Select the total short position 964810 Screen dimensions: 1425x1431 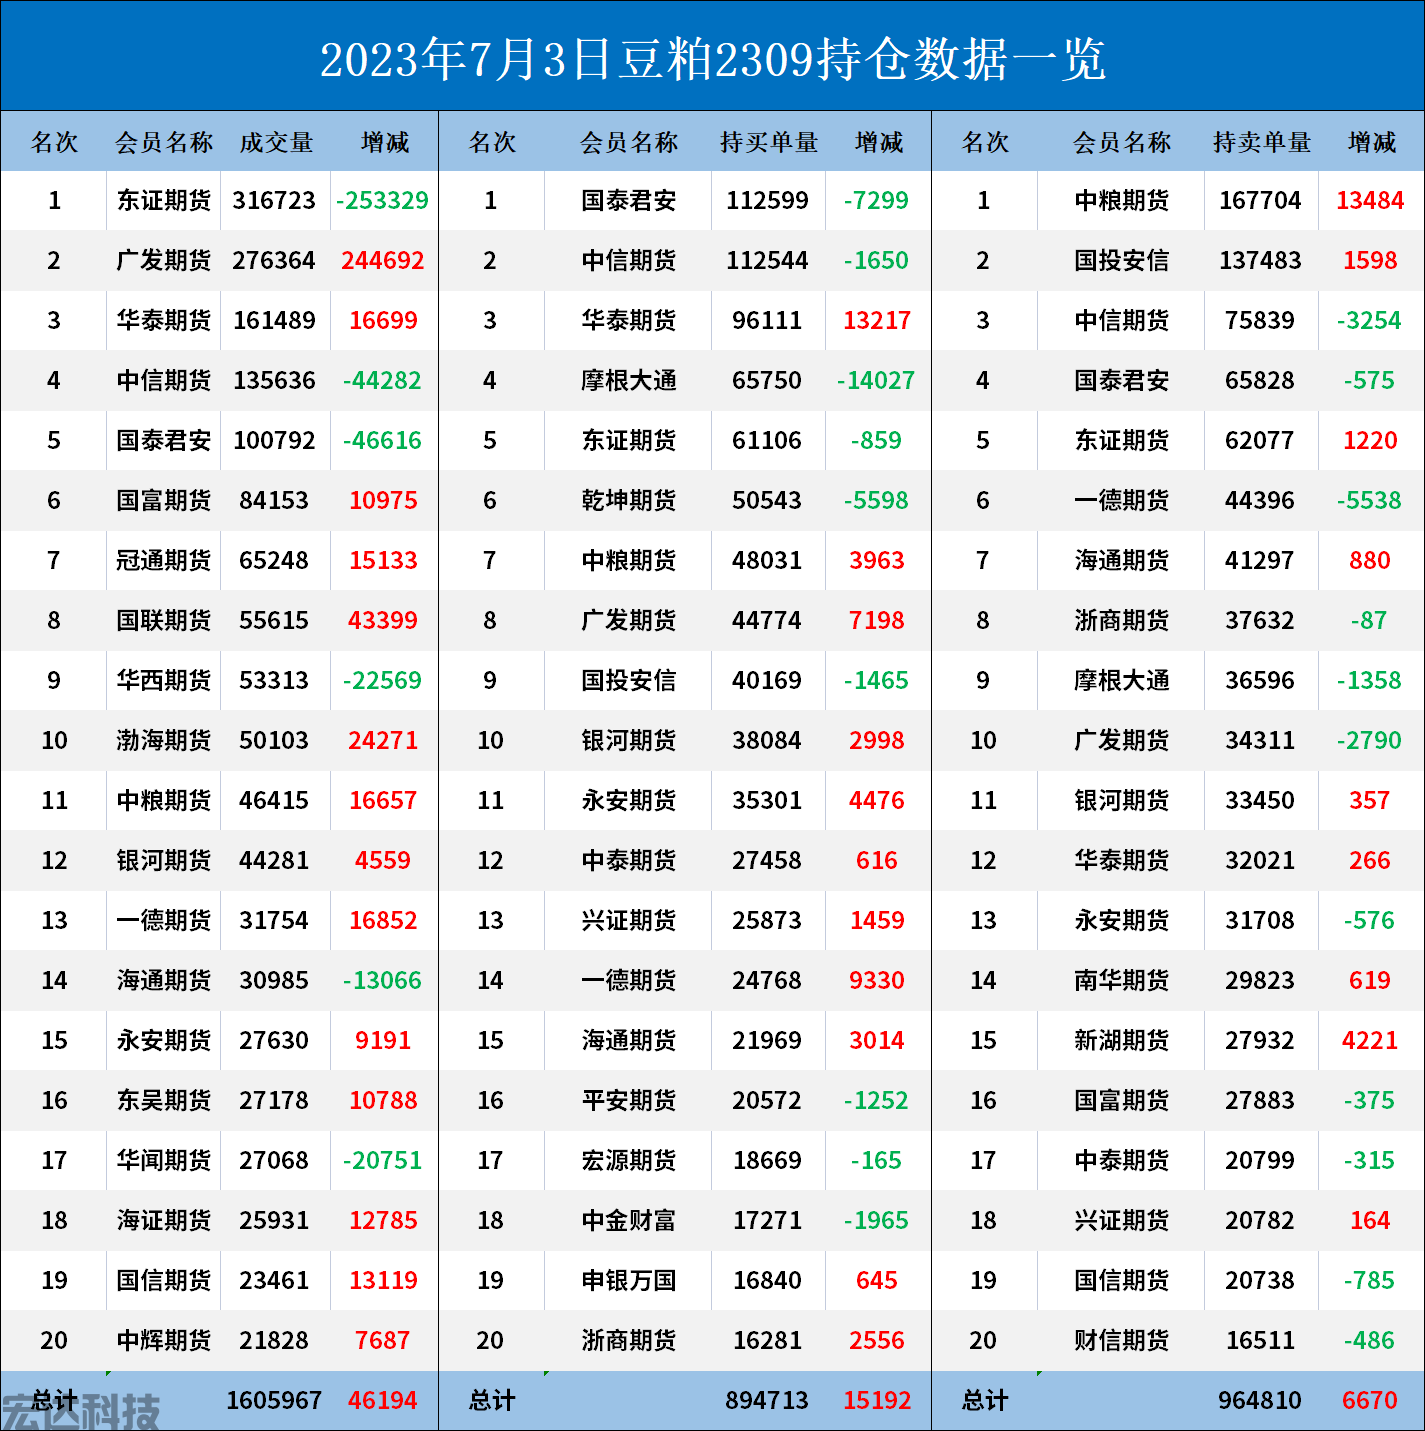point(1260,1400)
